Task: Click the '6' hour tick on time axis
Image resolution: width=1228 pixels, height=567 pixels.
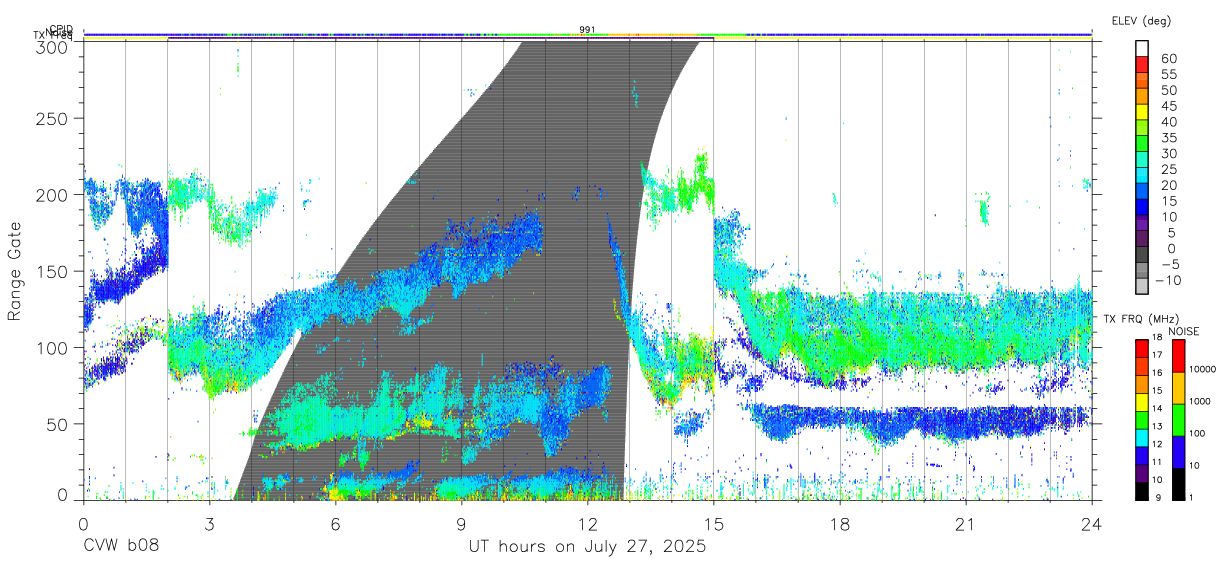Action: tap(335, 524)
